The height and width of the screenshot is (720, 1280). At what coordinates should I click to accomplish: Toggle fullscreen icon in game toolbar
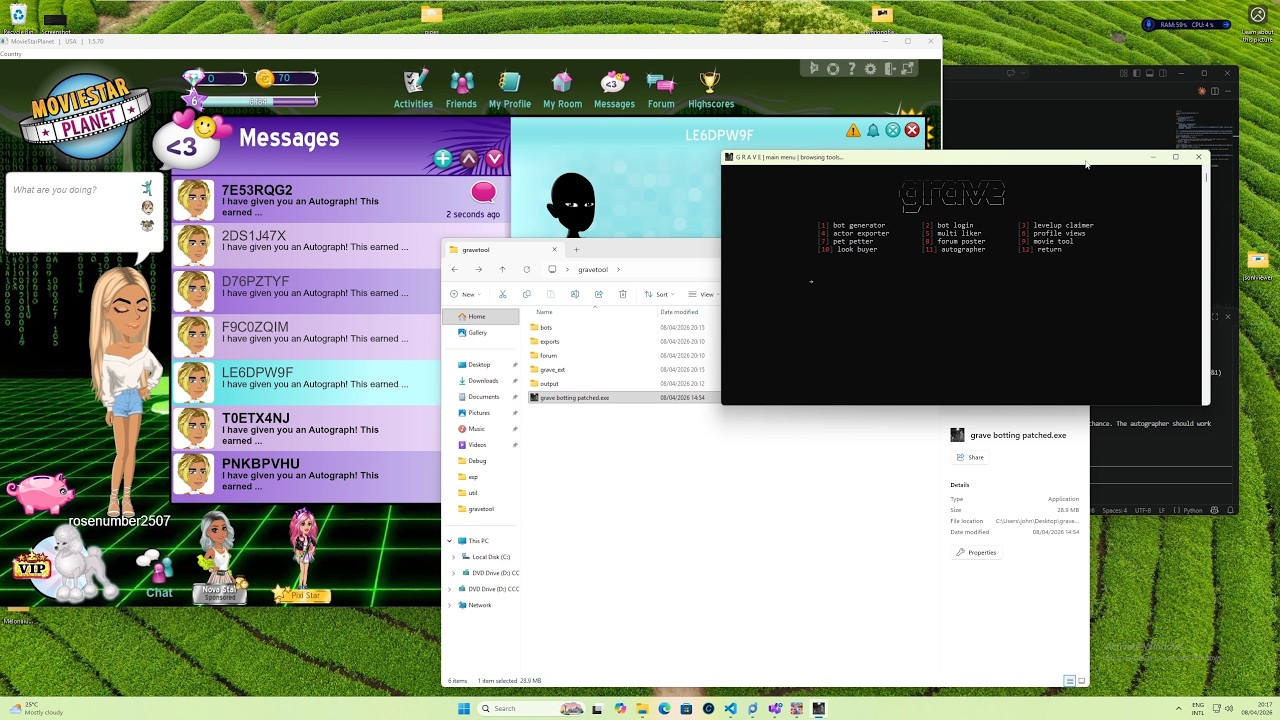point(908,69)
